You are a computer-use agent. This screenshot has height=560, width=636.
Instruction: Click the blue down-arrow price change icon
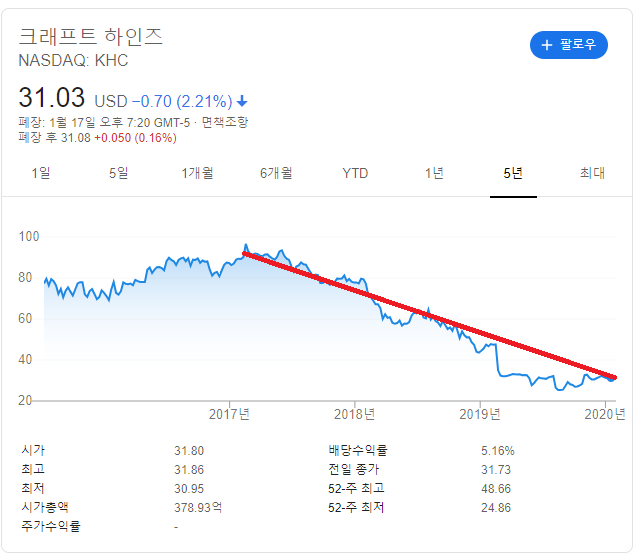click(x=242, y=101)
